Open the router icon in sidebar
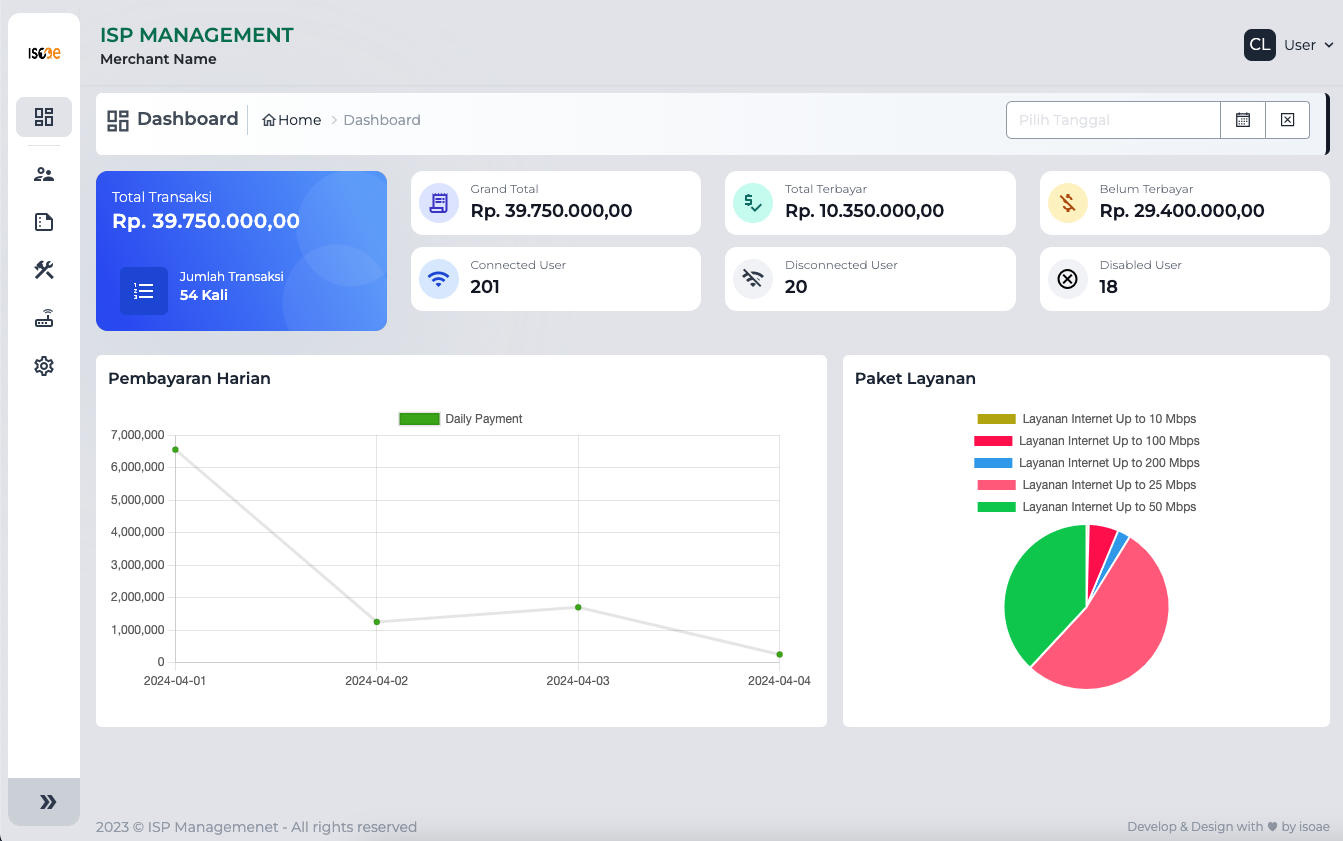 pyautogui.click(x=44, y=319)
